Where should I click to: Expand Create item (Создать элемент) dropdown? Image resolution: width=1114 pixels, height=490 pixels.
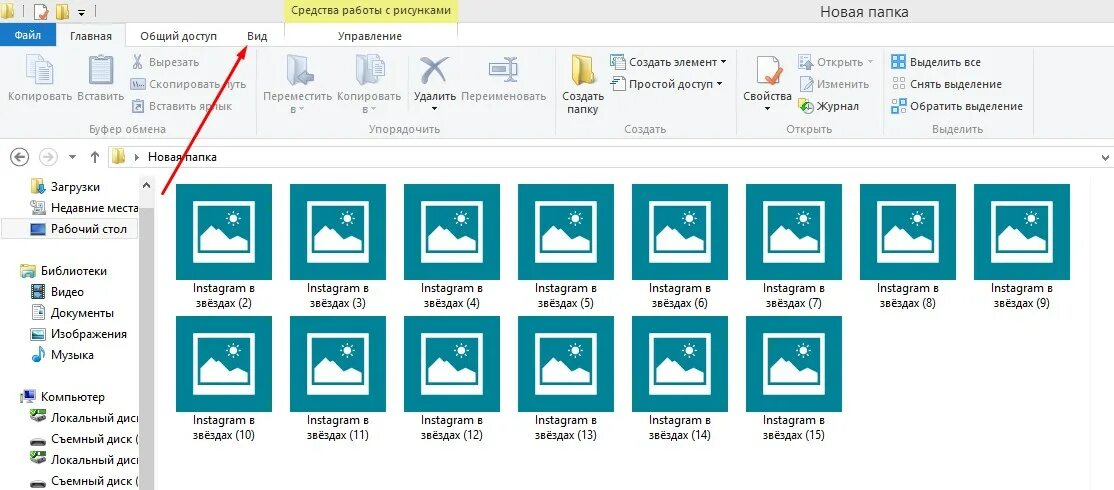click(x=723, y=62)
